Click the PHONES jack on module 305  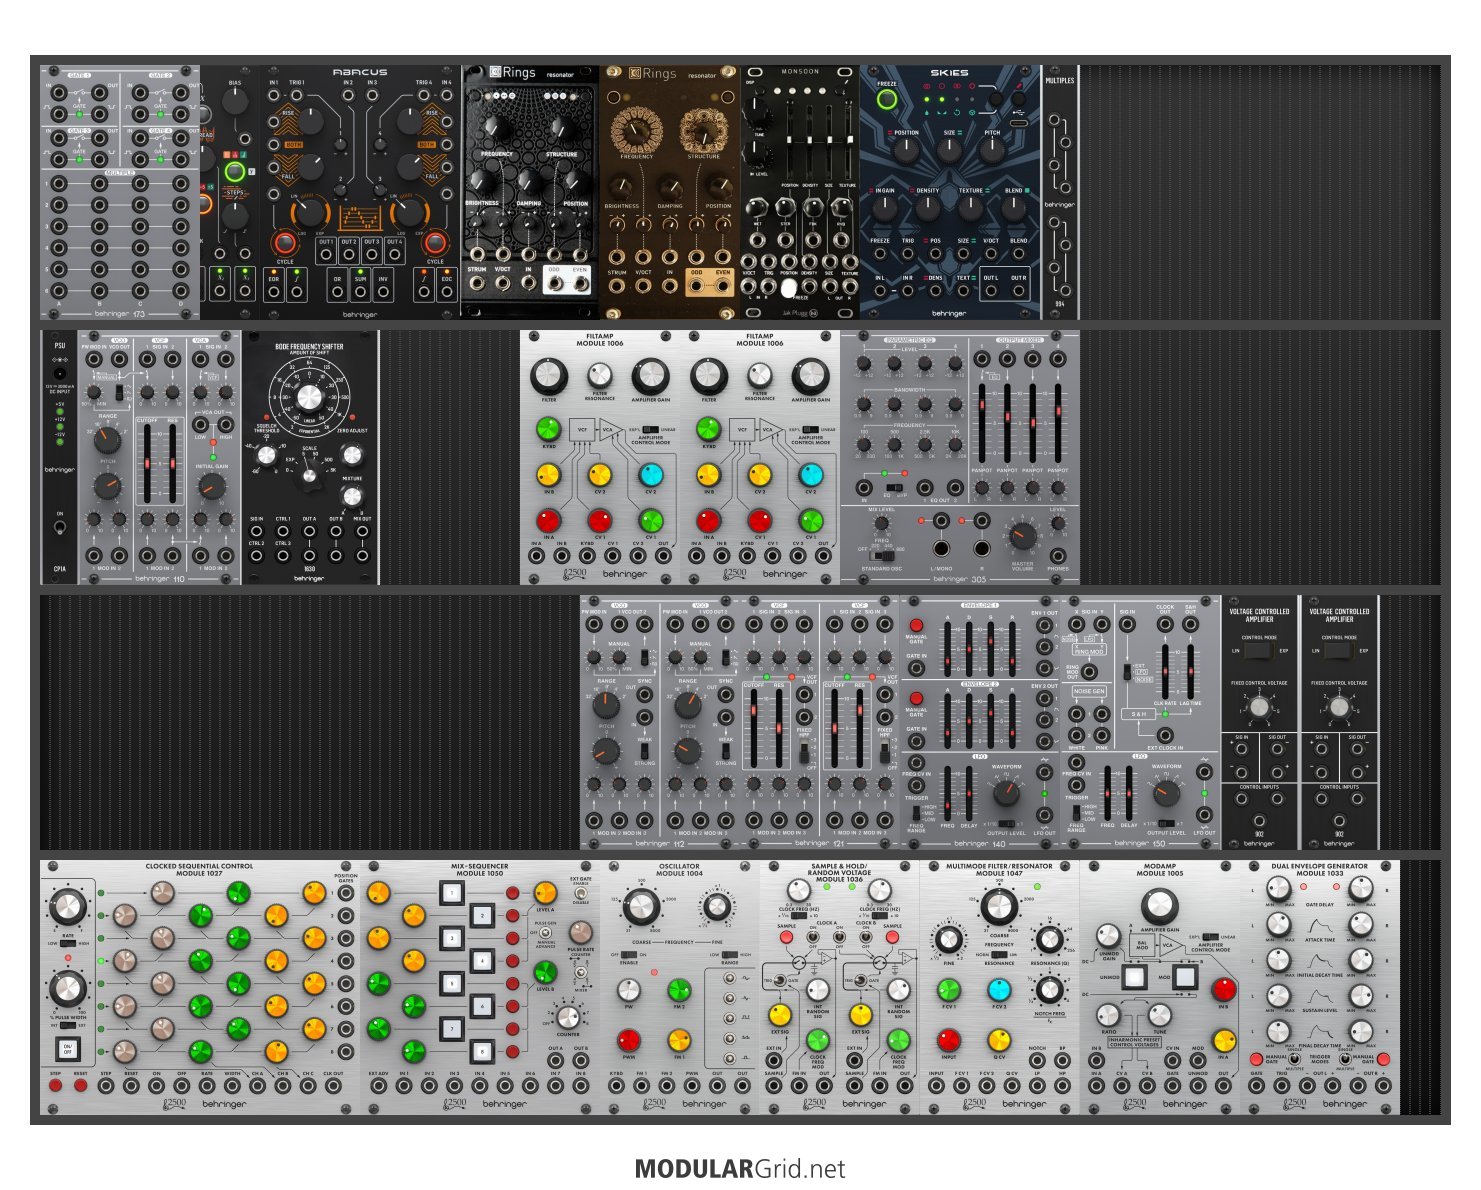[x=1058, y=557]
